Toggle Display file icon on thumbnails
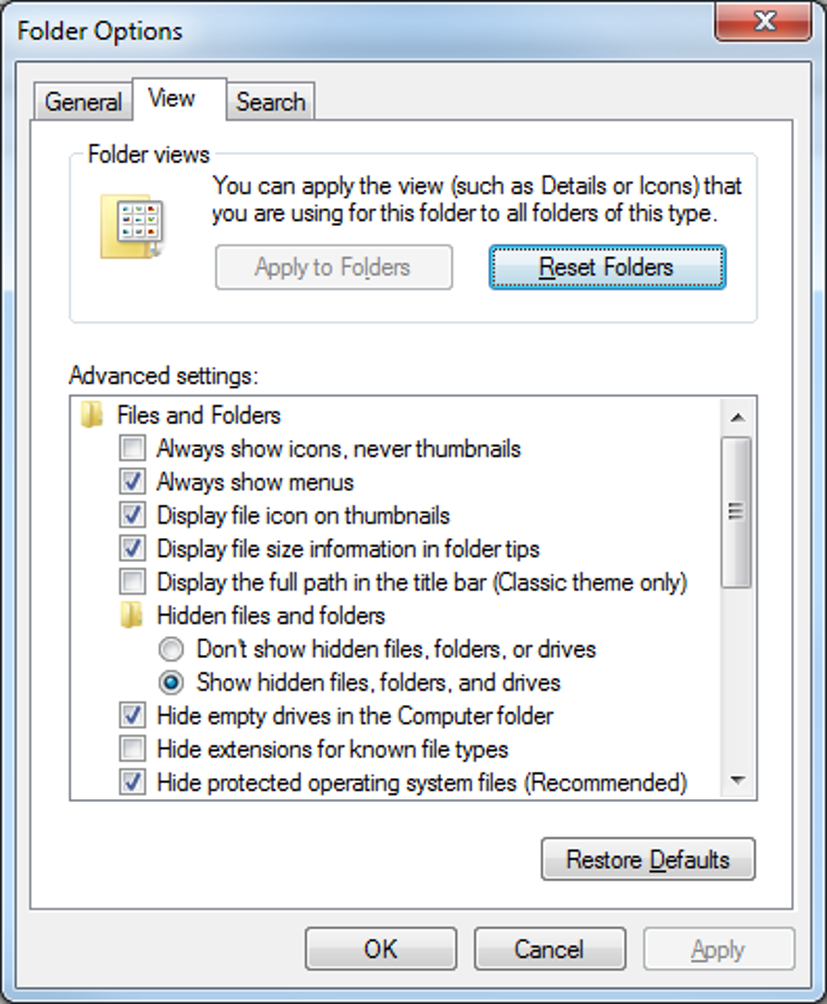Screen dimensions: 827x1004 [x=132, y=516]
